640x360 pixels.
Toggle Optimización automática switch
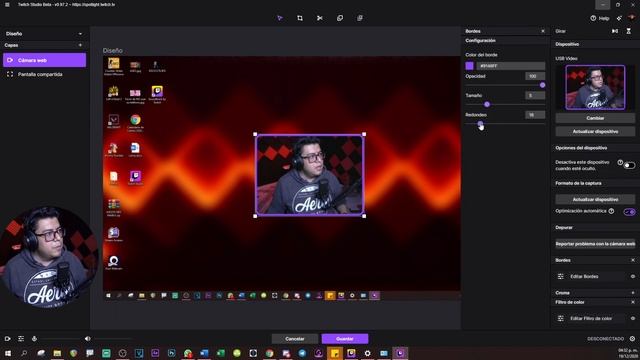629,212
